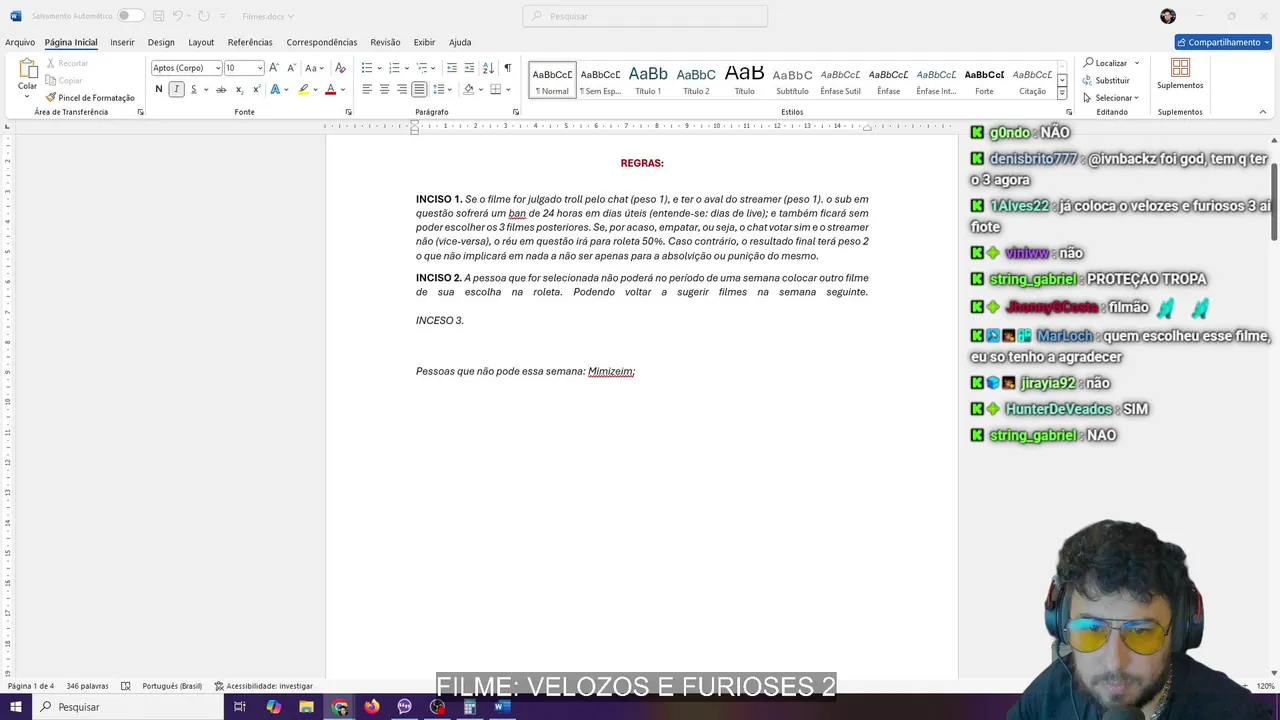This screenshot has width=1280, height=720.
Task: Open the Arquivo menu
Action: pos(20,42)
